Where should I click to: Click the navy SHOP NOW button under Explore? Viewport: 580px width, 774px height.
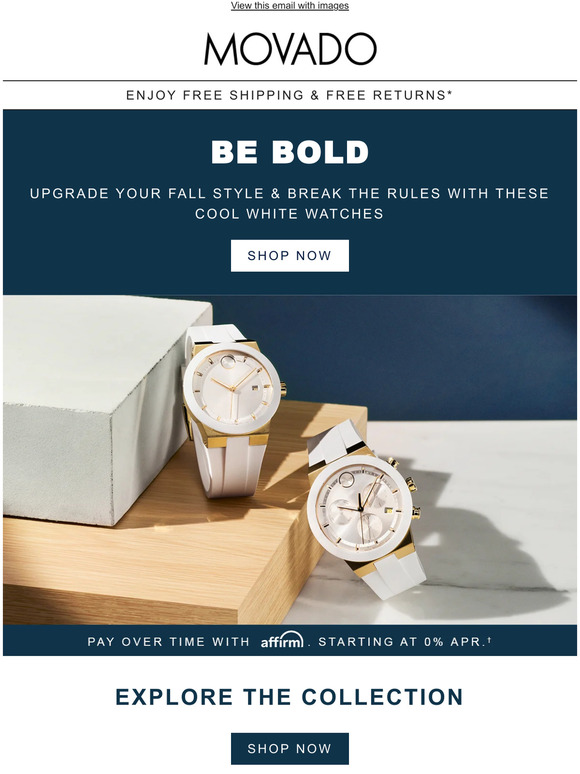tap(290, 748)
